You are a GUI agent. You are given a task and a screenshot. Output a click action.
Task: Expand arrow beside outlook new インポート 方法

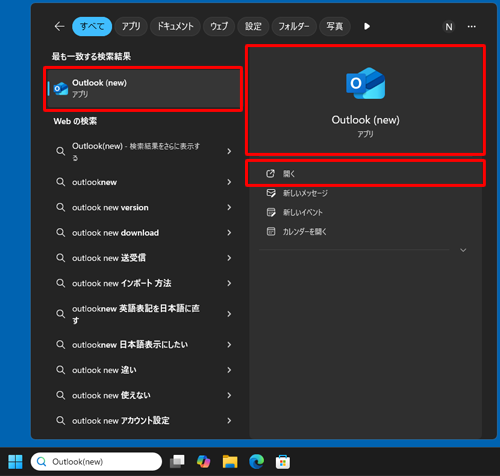(x=229, y=283)
